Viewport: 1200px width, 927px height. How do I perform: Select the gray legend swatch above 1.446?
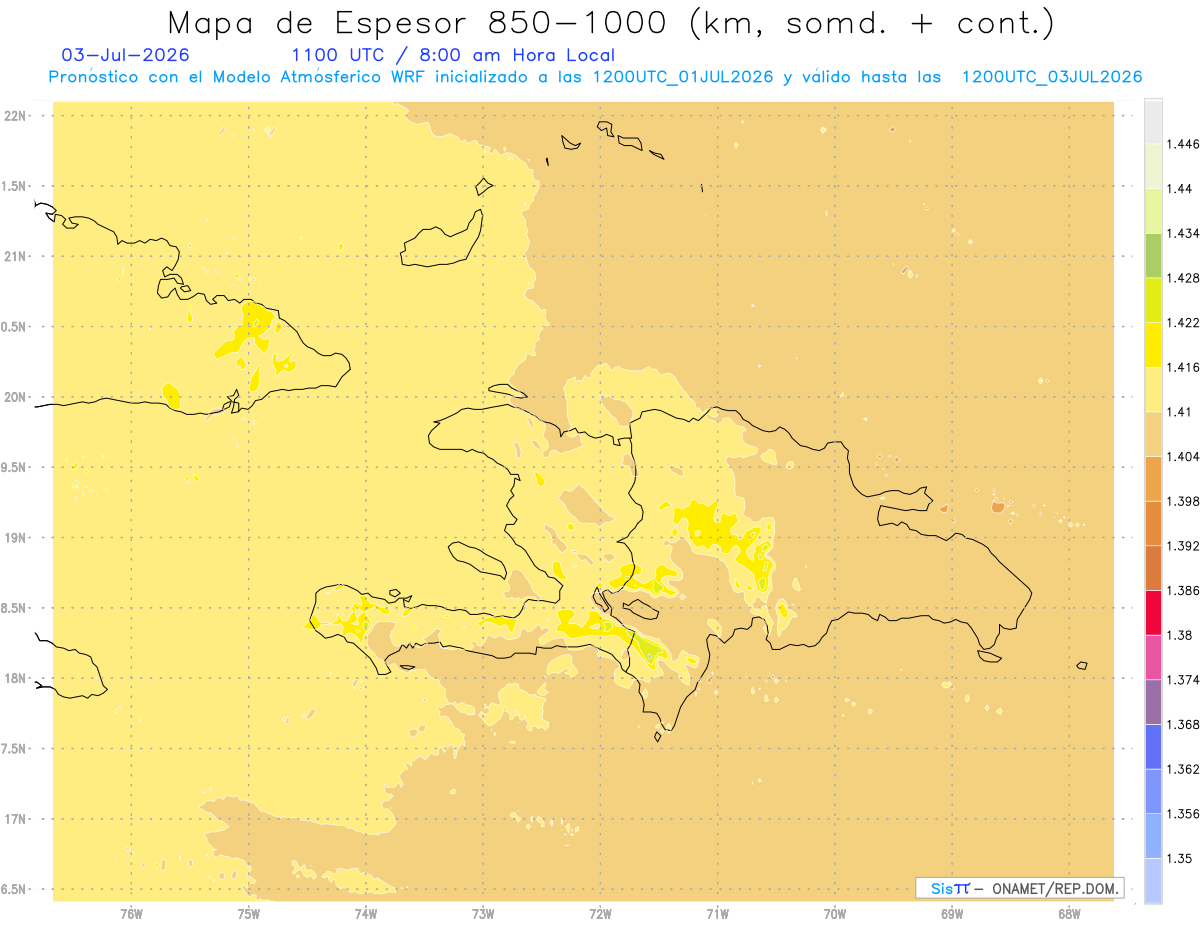[1153, 122]
